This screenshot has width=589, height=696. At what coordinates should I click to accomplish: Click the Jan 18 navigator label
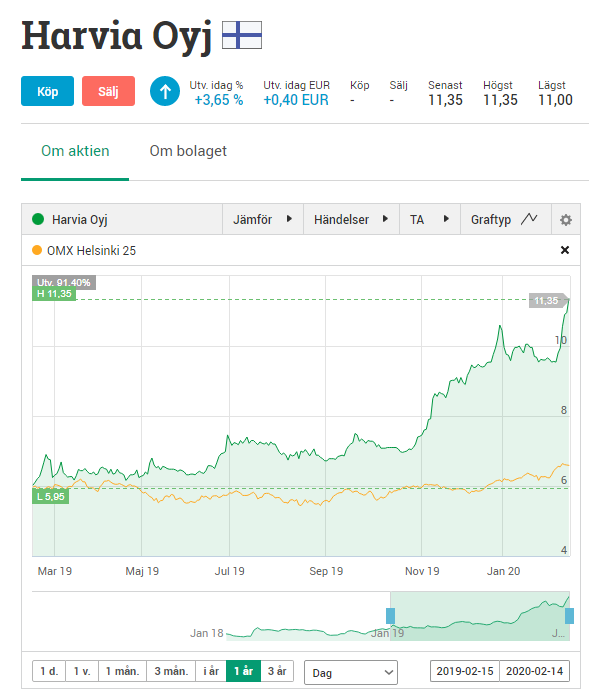point(207,633)
